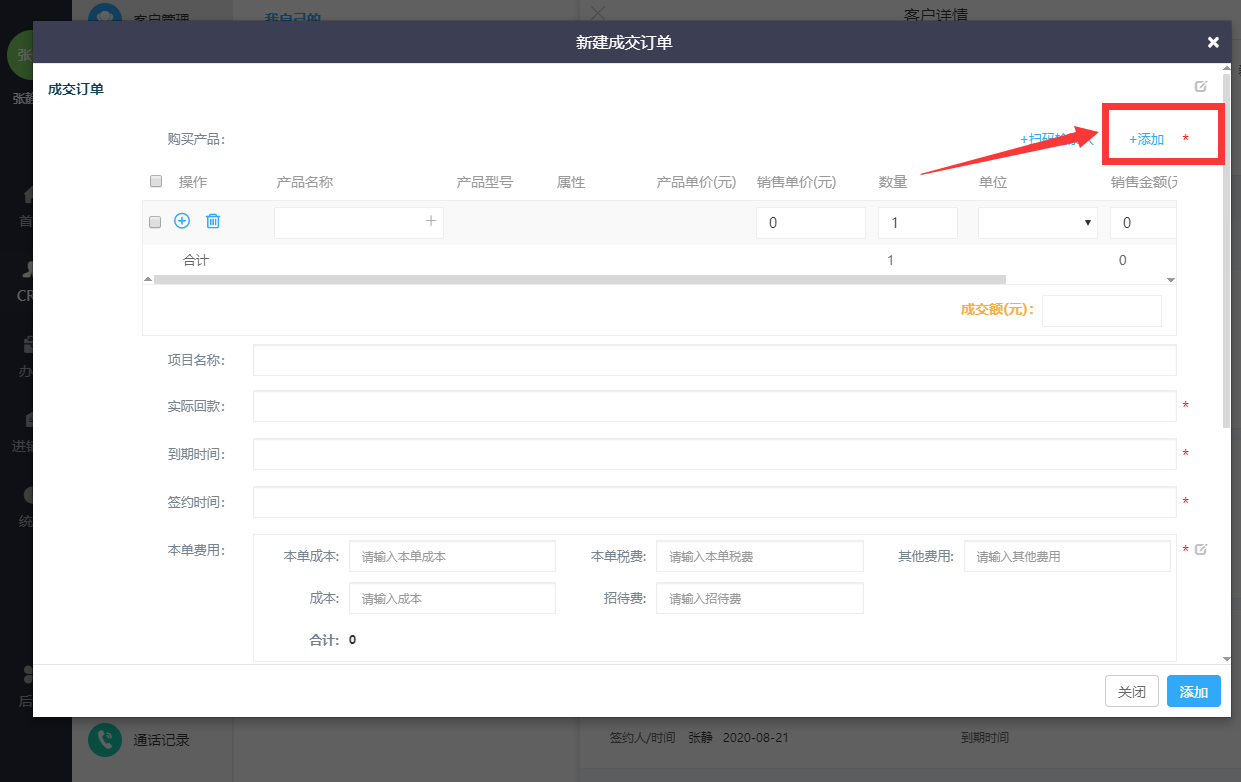This screenshot has width=1241, height=782.
Task: Open the 单位 dropdown in the product row
Action: 1038,223
